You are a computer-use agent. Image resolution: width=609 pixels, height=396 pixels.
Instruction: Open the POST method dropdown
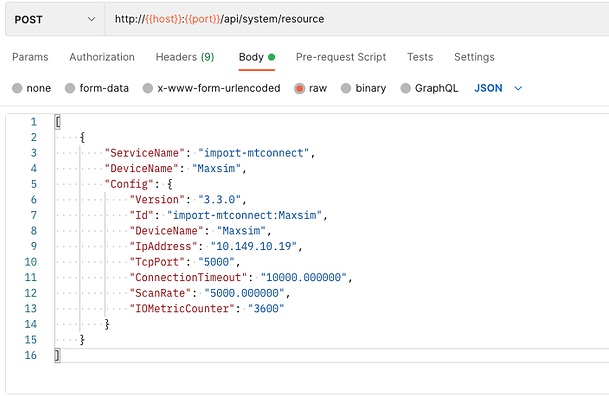tap(55, 19)
